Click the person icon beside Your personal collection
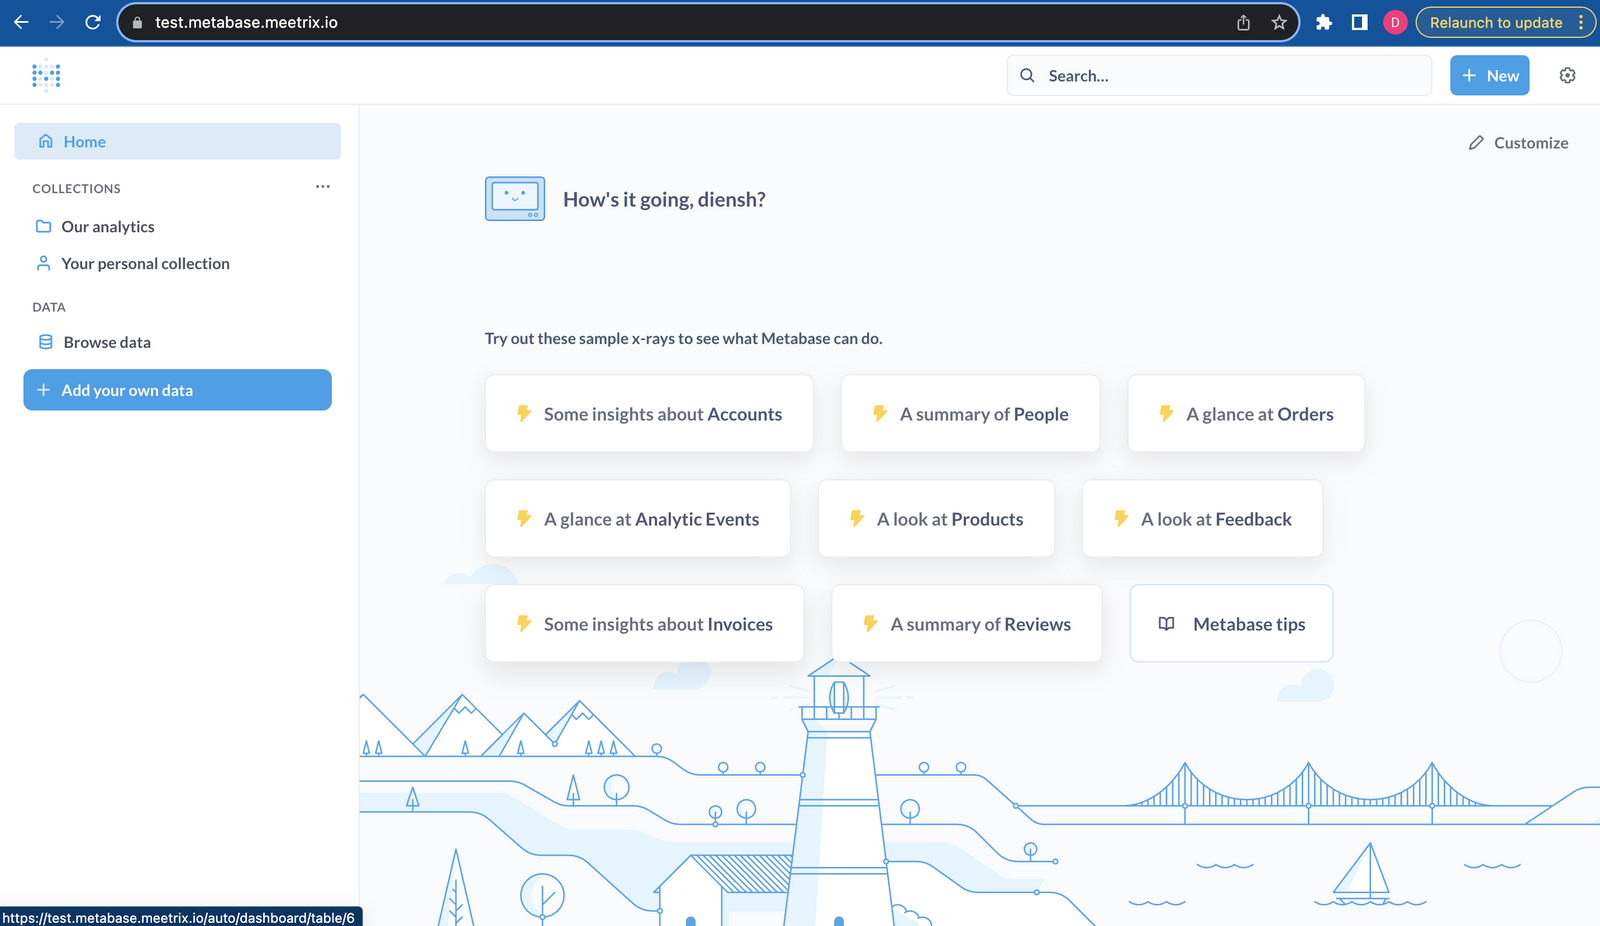Screen dimensions: 1600x926 coord(43,263)
